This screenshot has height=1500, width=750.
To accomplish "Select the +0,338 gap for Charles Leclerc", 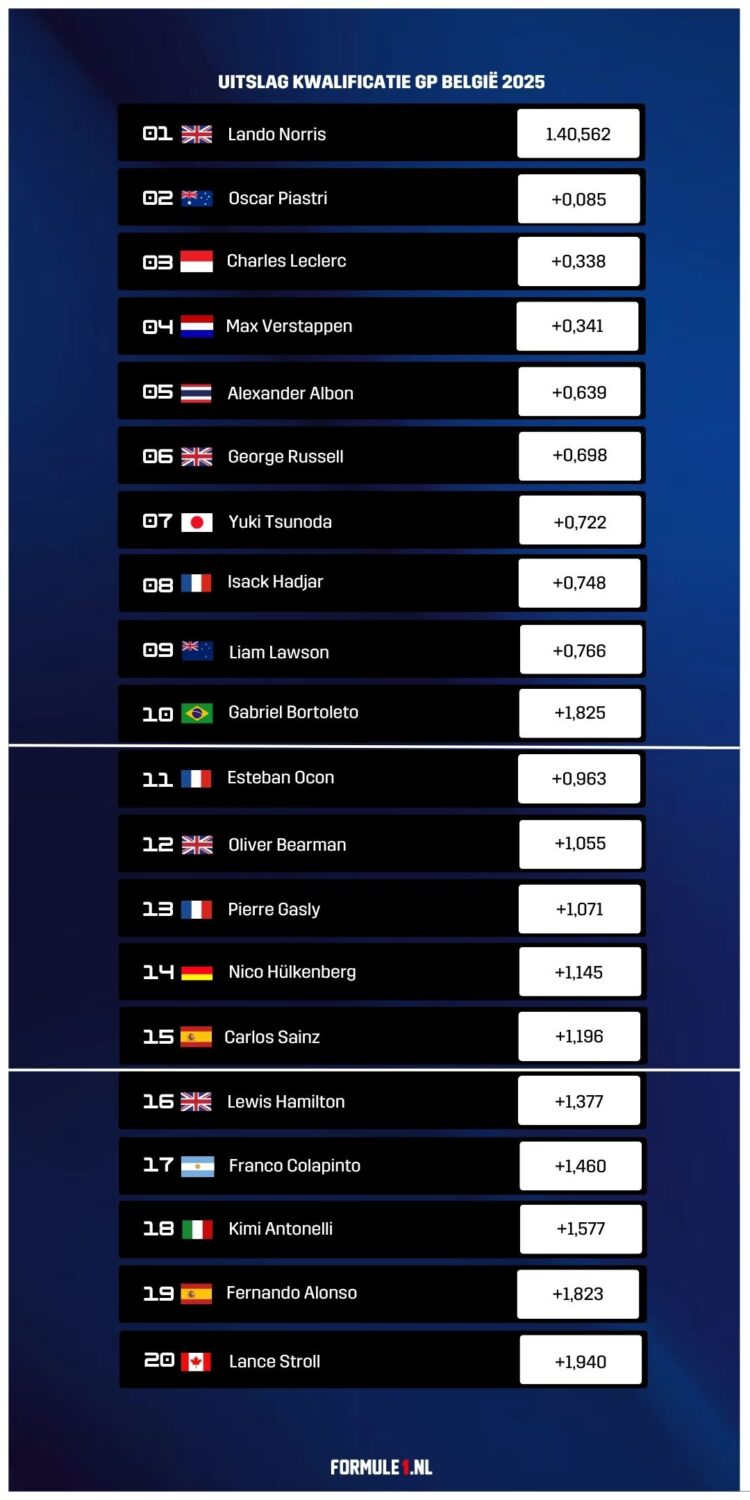I will click(578, 262).
